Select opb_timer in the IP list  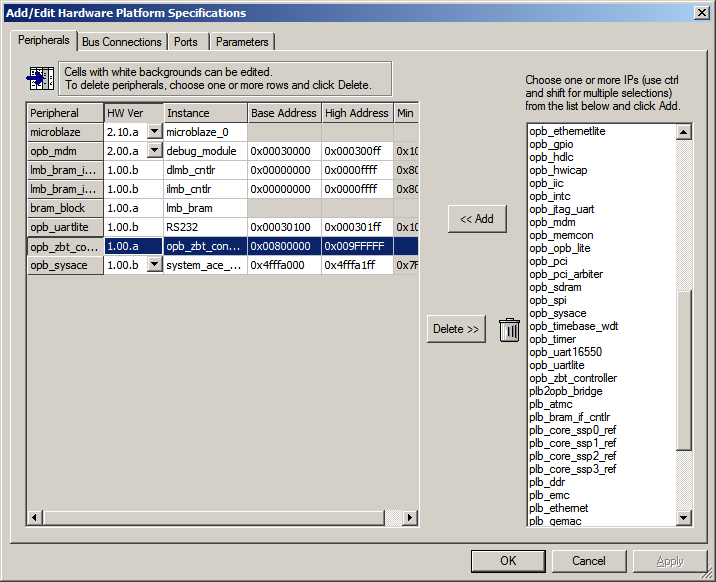click(x=552, y=339)
